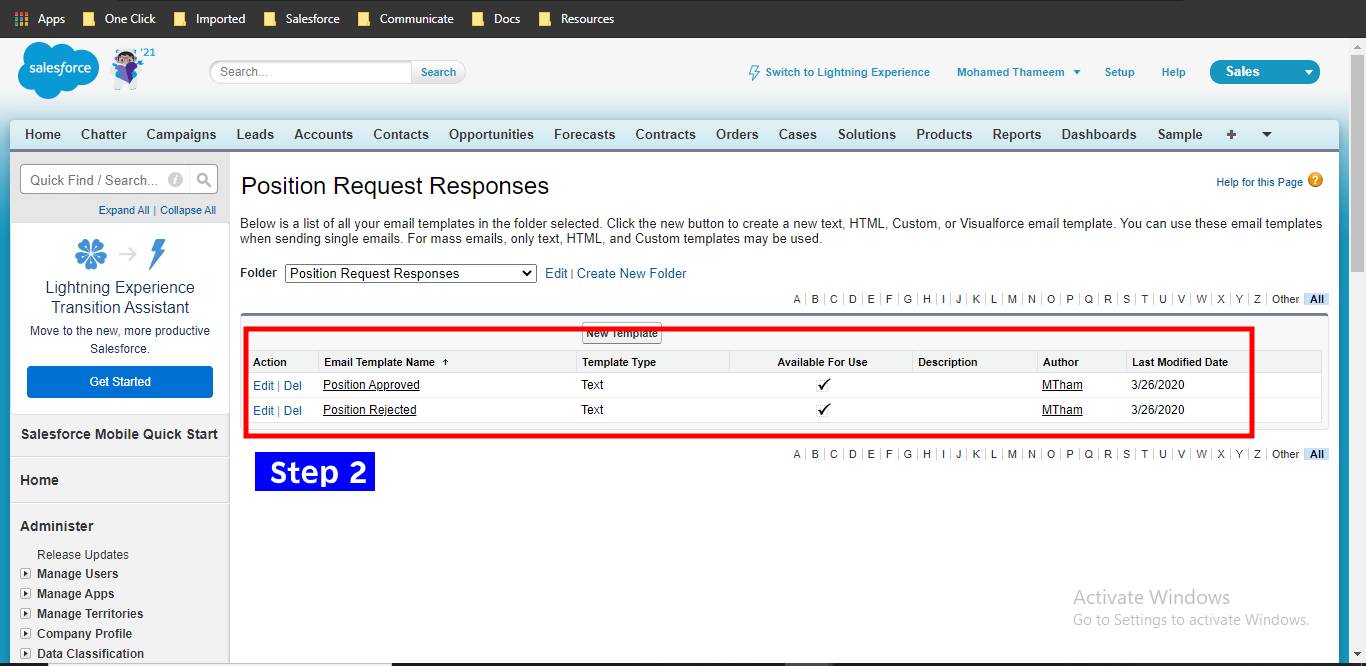The width and height of the screenshot is (1366, 666).
Task: Expand the Manage Users section
Action: point(25,574)
